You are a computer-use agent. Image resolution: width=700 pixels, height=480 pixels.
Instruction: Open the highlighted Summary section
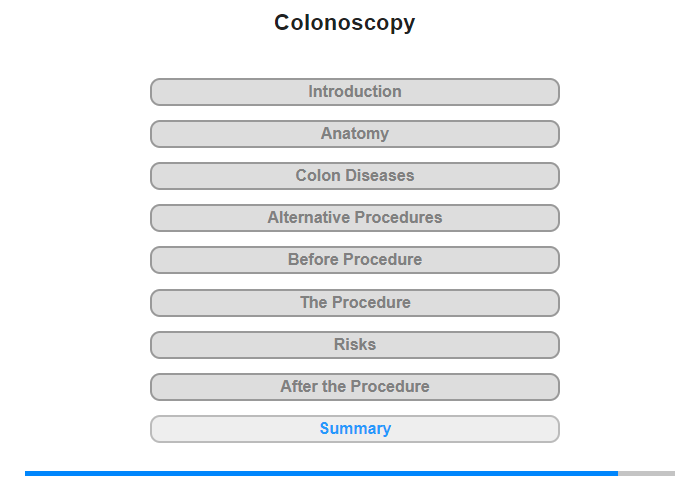pyautogui.click(x=354, y=429)
